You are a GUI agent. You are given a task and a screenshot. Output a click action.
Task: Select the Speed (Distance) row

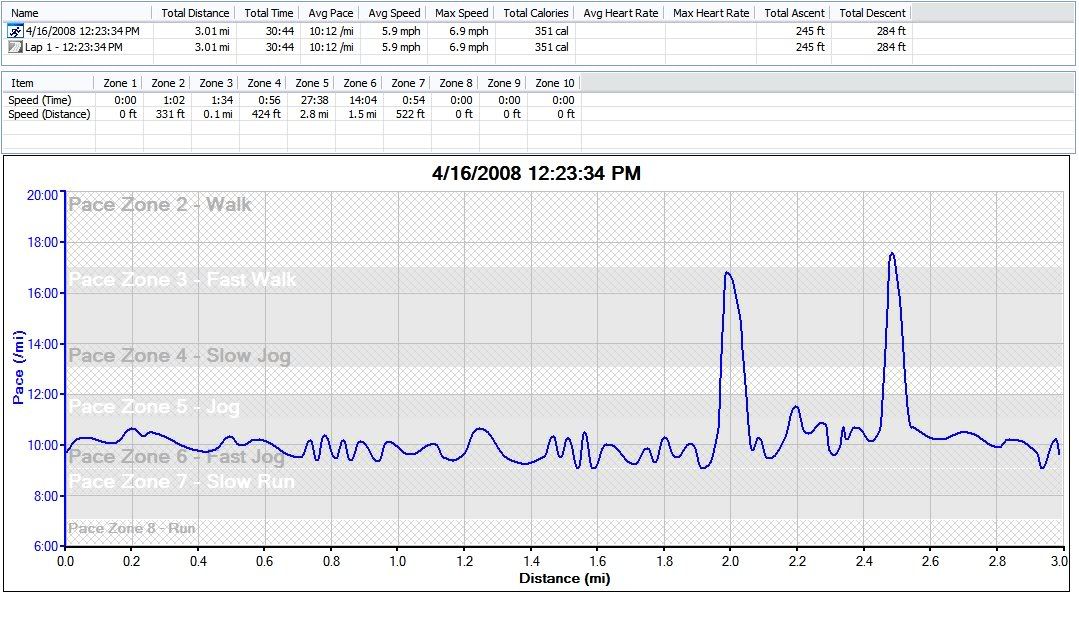(49, 114)
